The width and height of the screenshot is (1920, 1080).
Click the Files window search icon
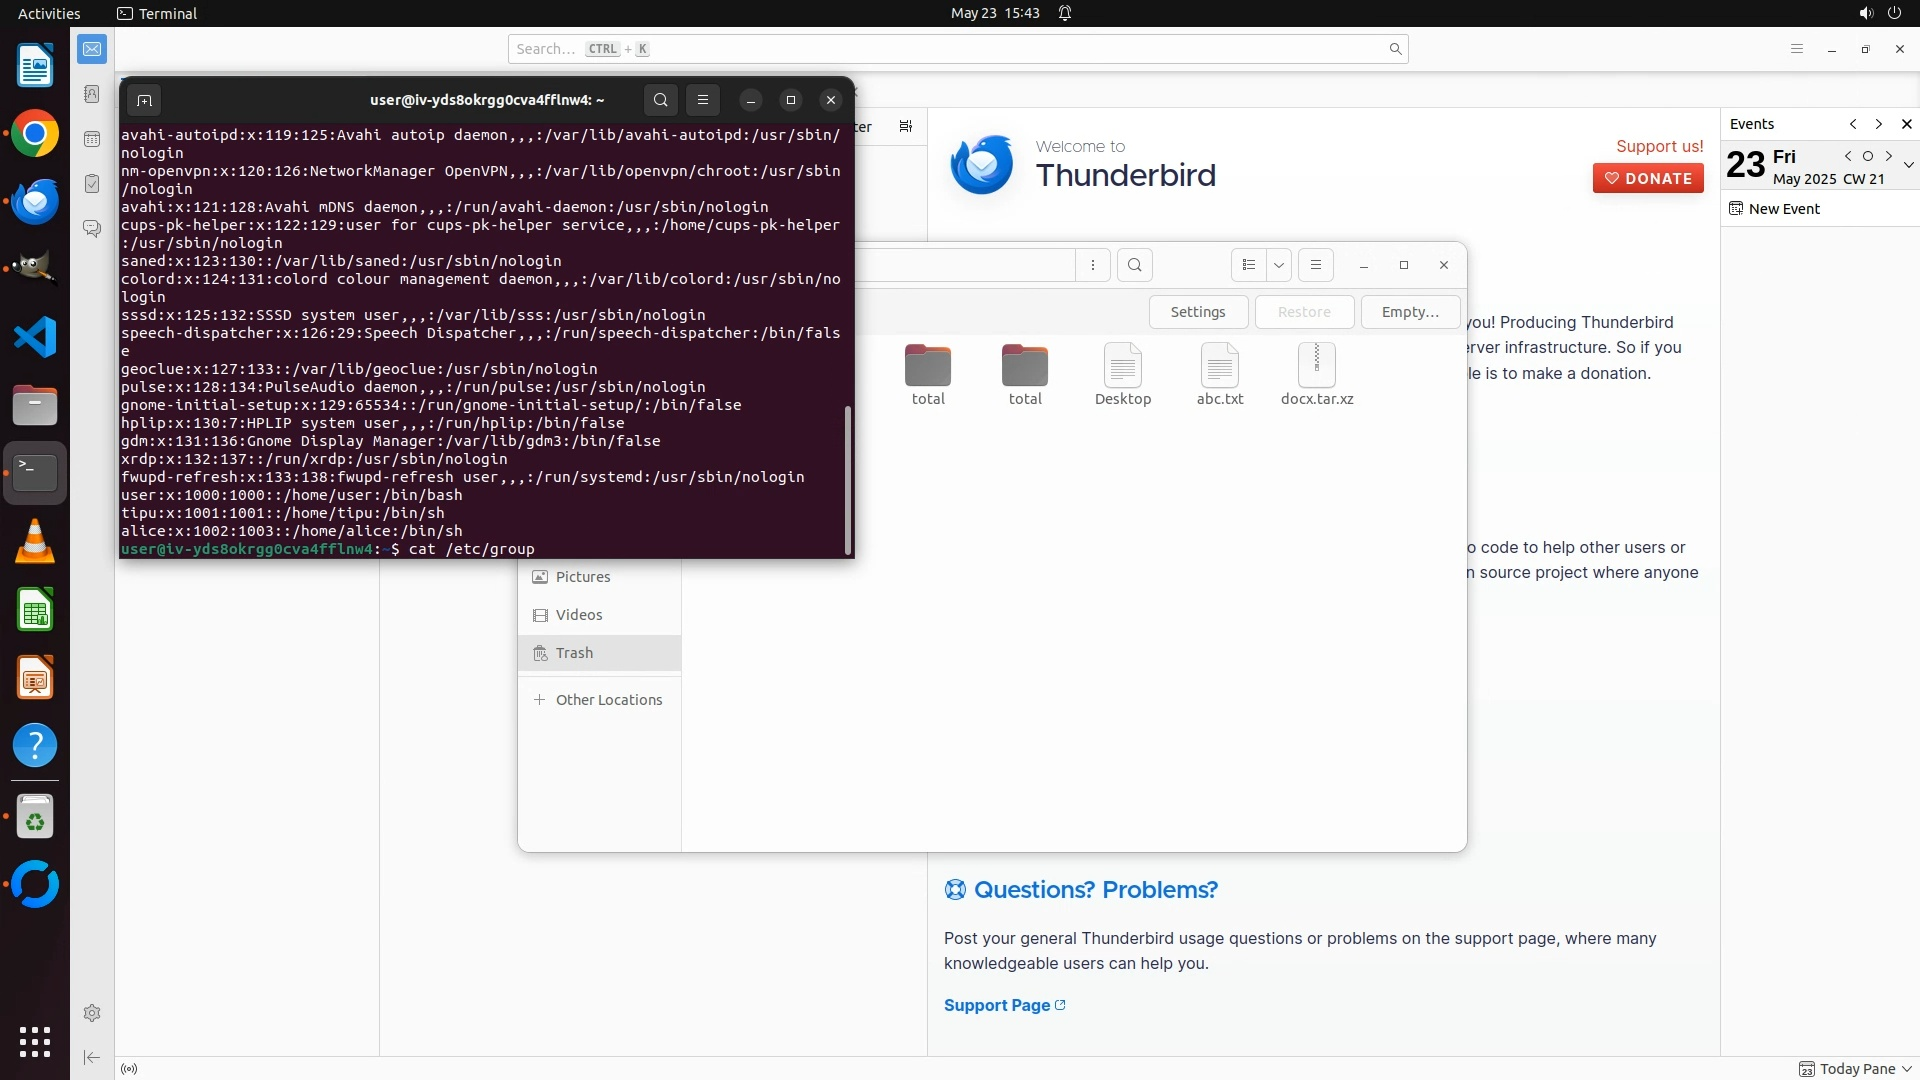(x=1134, y=265)
